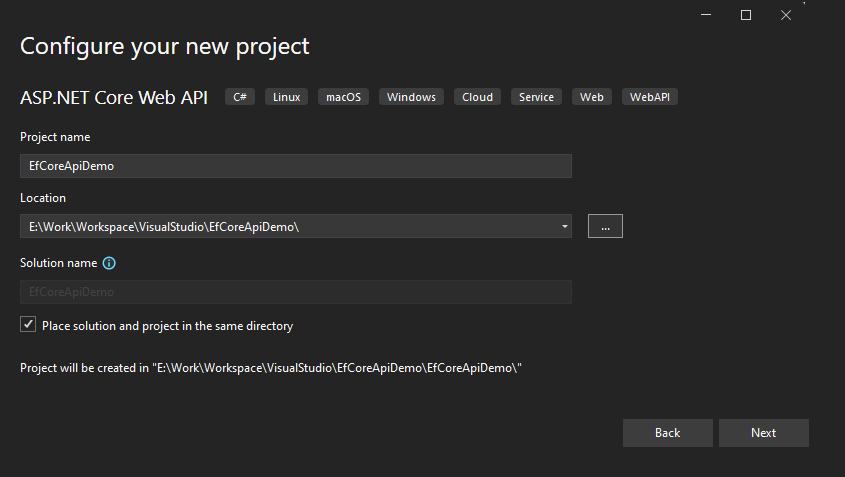Screen dimensions: 845x477
Task: Click the macOS tag
Action: pyautogui.click(x=343, y=97)
